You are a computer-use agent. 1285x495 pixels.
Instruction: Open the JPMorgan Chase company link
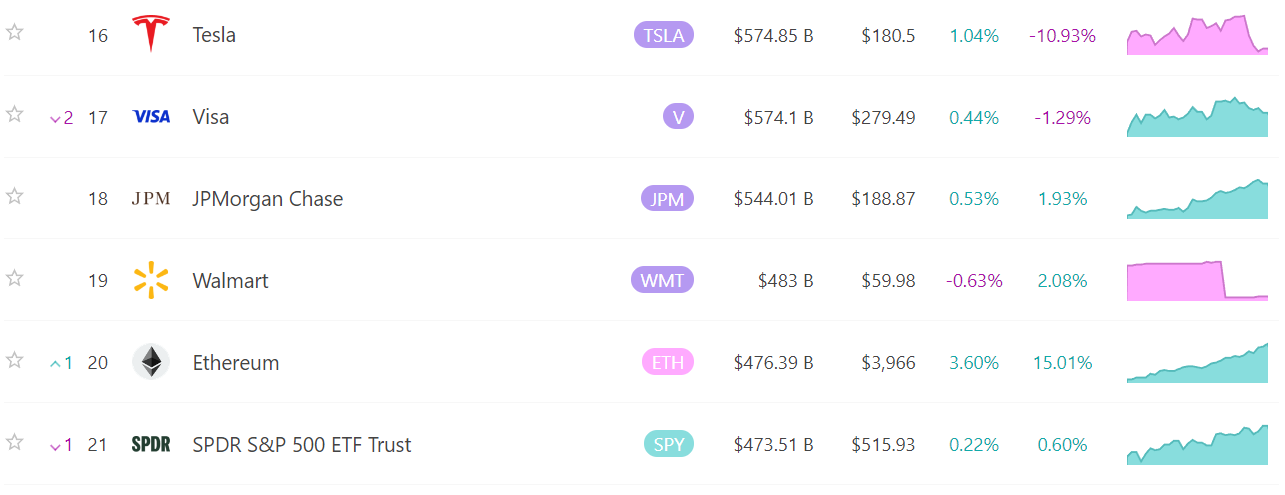tap(268, 199)
